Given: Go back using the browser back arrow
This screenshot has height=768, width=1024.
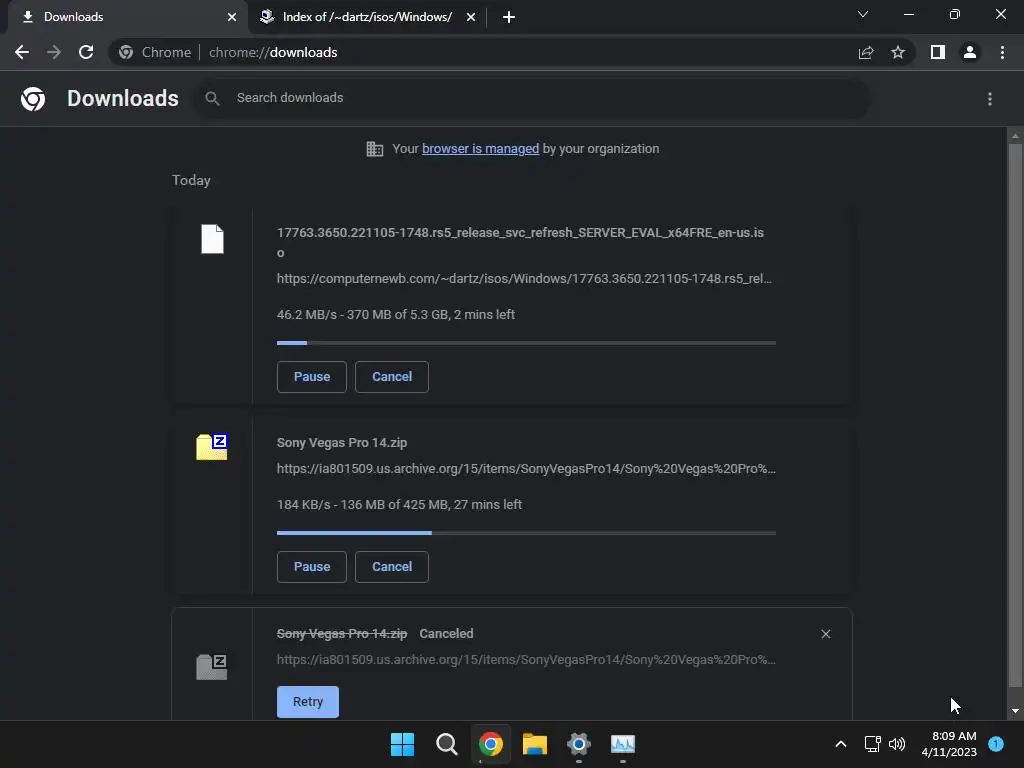Looking at the screenshot, I should pyautogui.click(x=22, y=52).
